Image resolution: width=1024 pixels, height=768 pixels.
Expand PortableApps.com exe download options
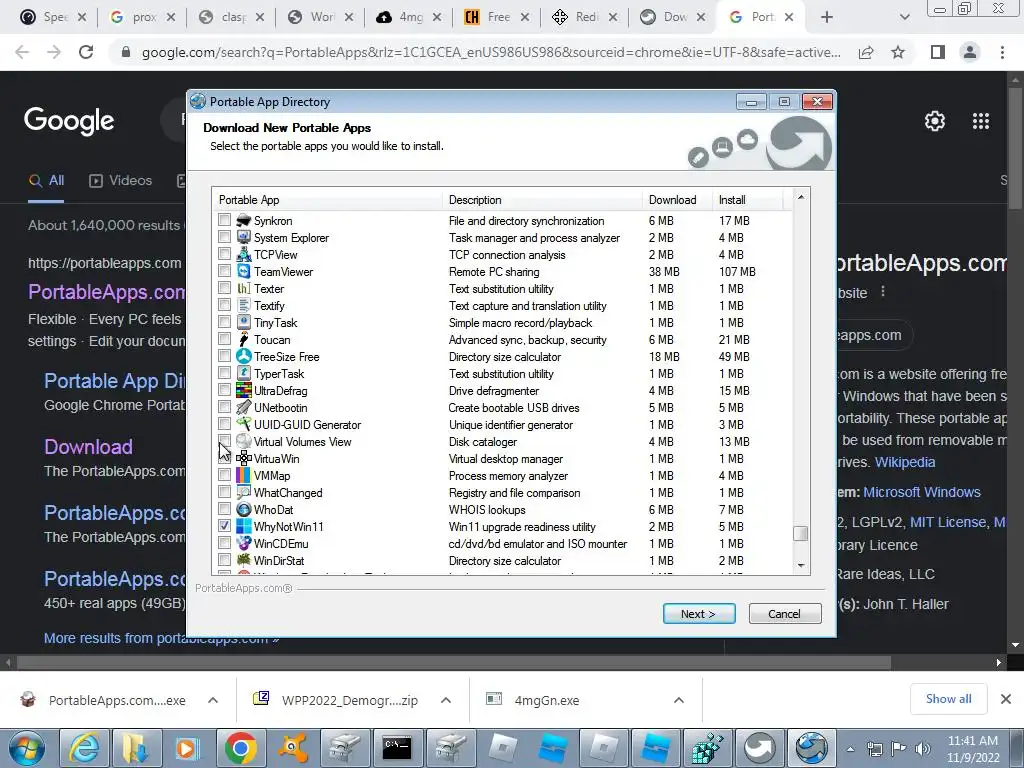point(213,700)
